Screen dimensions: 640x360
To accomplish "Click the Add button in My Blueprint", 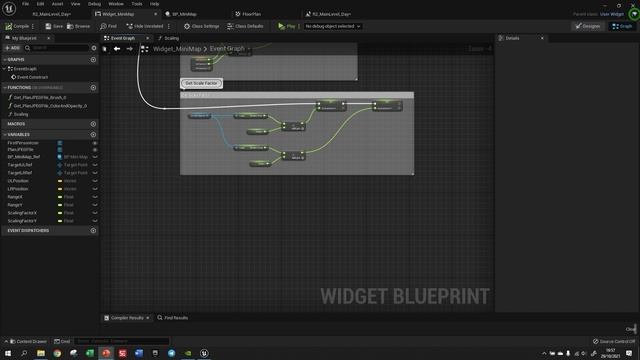I will 12,48.
